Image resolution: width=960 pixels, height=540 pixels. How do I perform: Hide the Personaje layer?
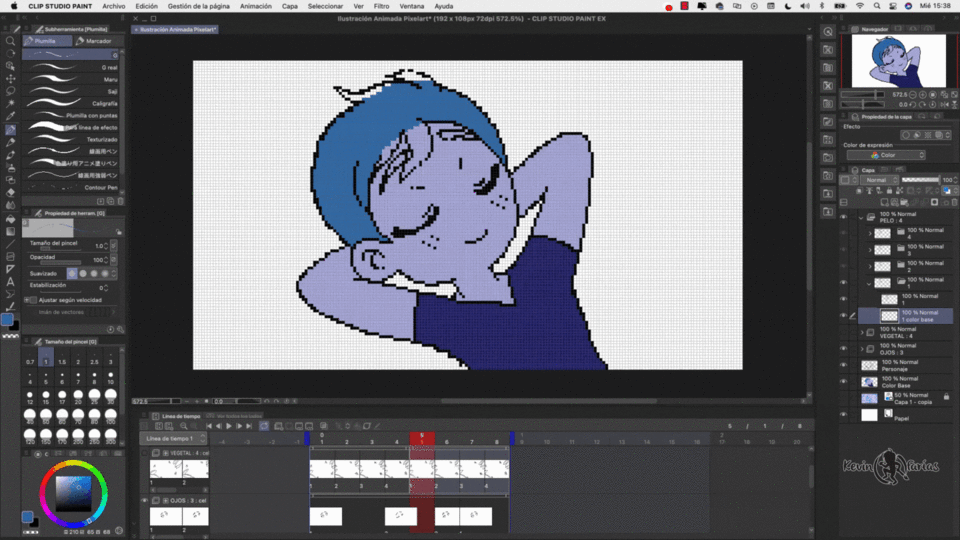[x=844, y=366]
